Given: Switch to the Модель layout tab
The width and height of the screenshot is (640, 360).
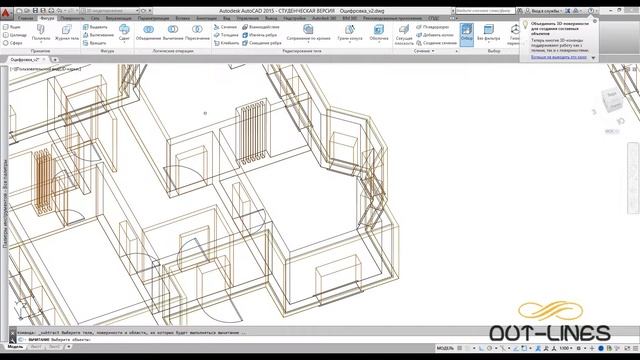Looking at the screenshot, I should pyautogui.click(x=16, y=347).
